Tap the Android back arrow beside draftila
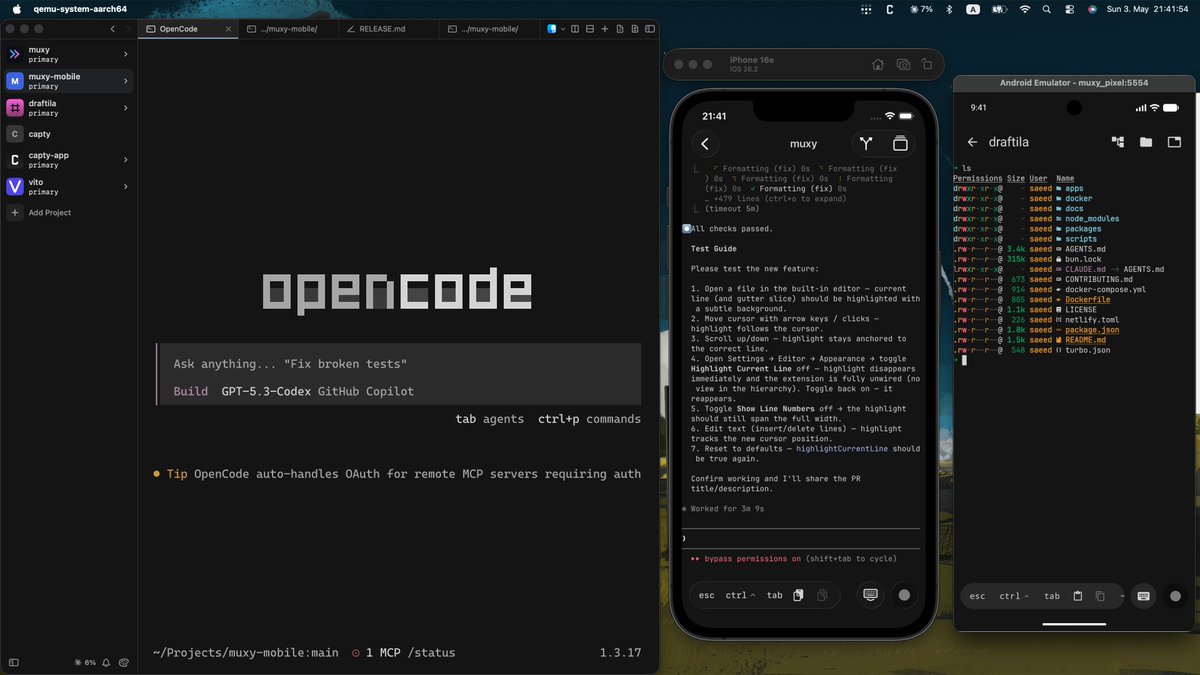 [973, 142]
